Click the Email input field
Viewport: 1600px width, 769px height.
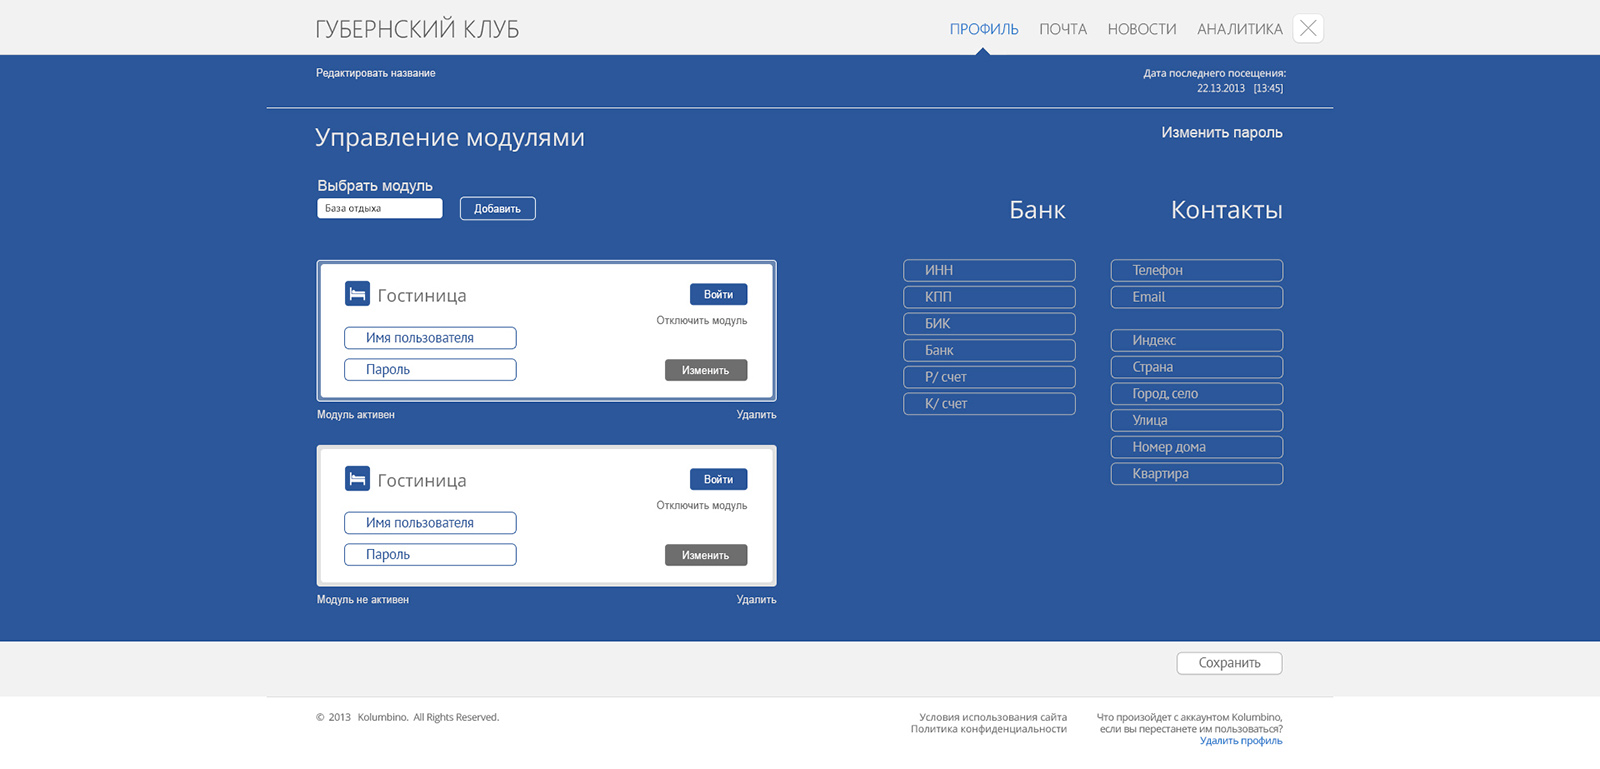1197,297
